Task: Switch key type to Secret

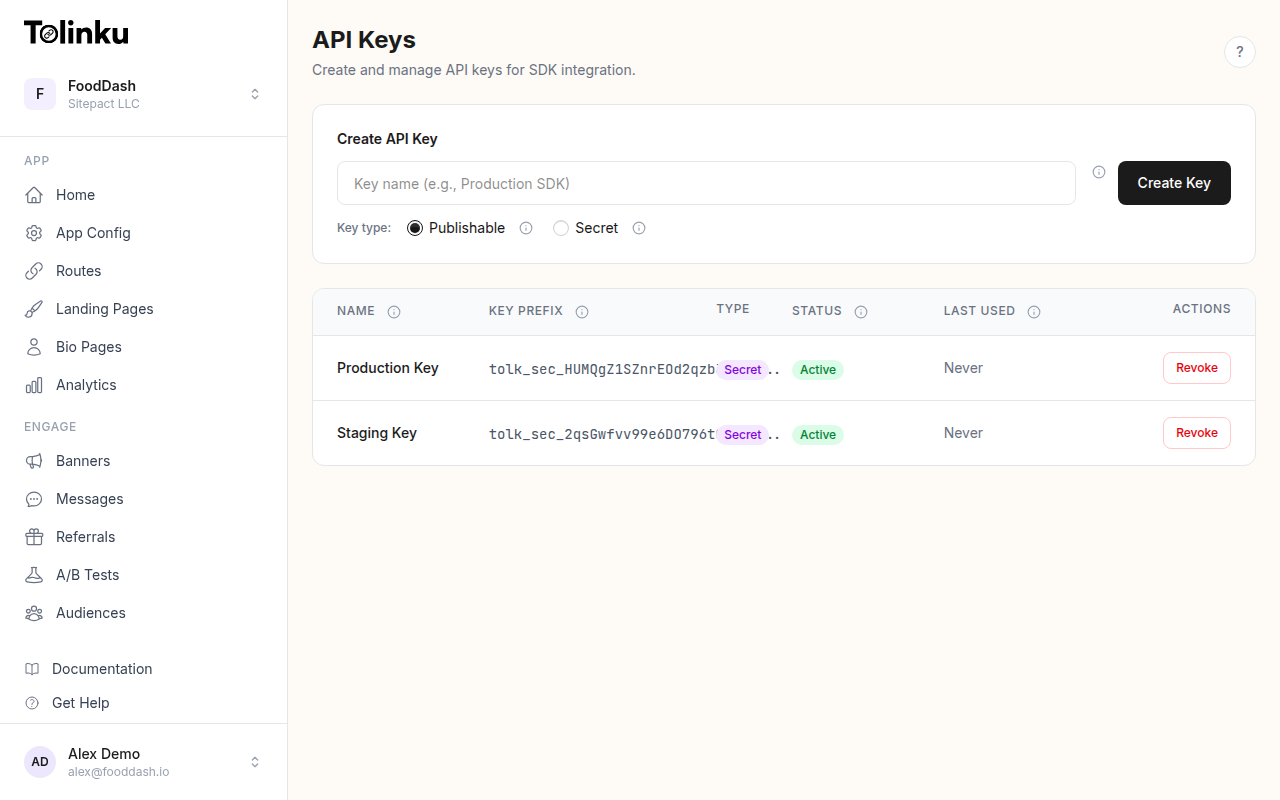Action: click(x=560, y=228)
